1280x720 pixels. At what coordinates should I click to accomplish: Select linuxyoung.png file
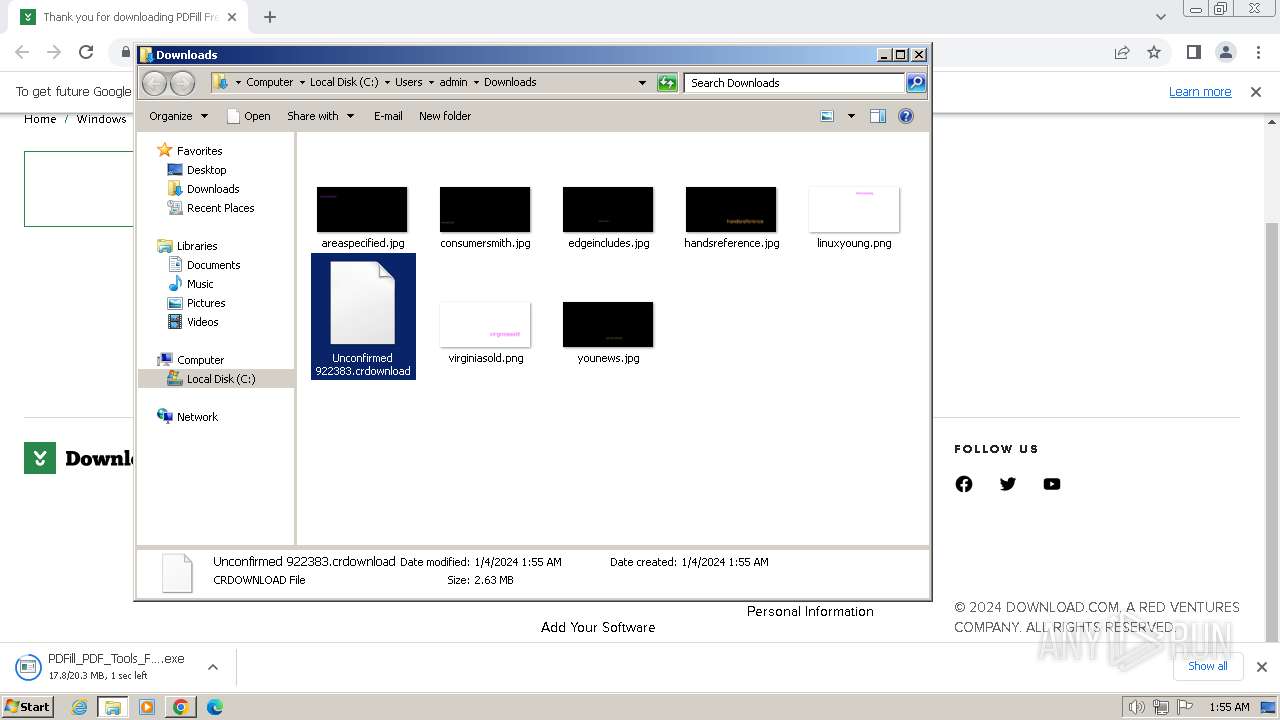(854, 218)
